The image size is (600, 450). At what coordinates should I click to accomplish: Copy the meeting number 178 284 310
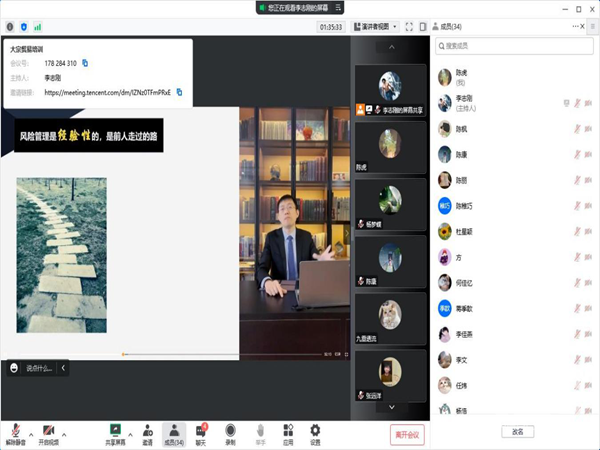point(86,63)
